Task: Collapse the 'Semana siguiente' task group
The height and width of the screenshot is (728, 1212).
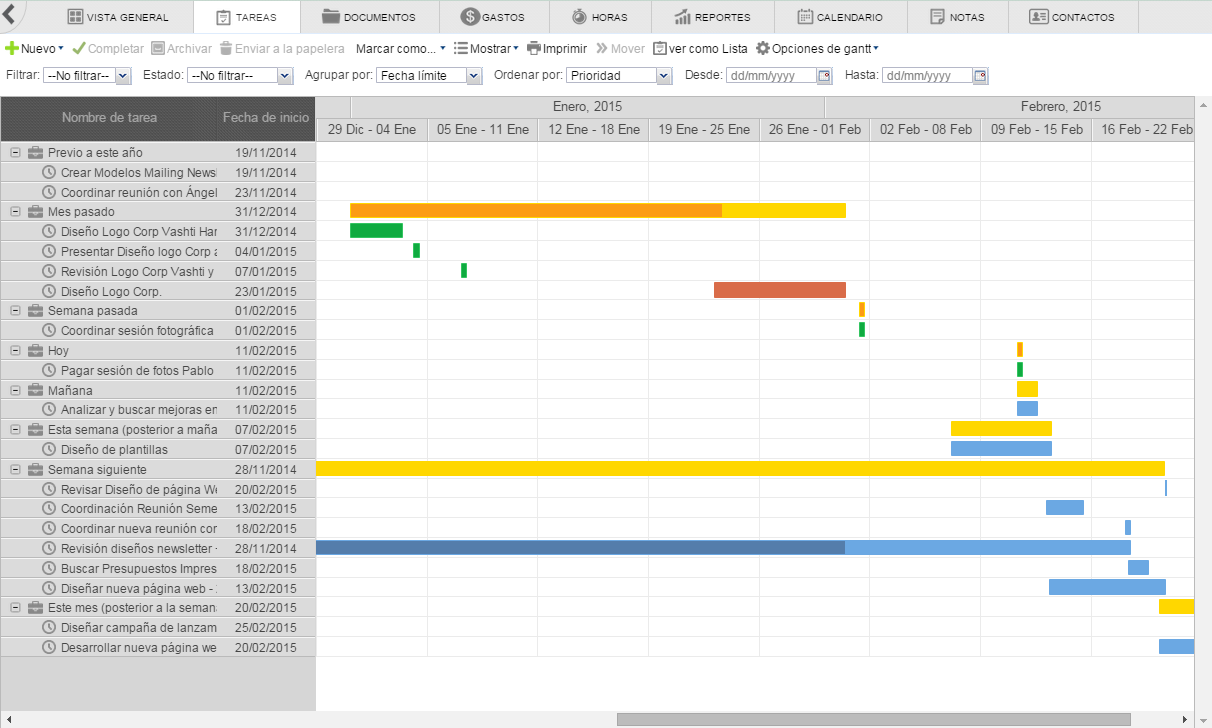Action: (x=16, y=470)
